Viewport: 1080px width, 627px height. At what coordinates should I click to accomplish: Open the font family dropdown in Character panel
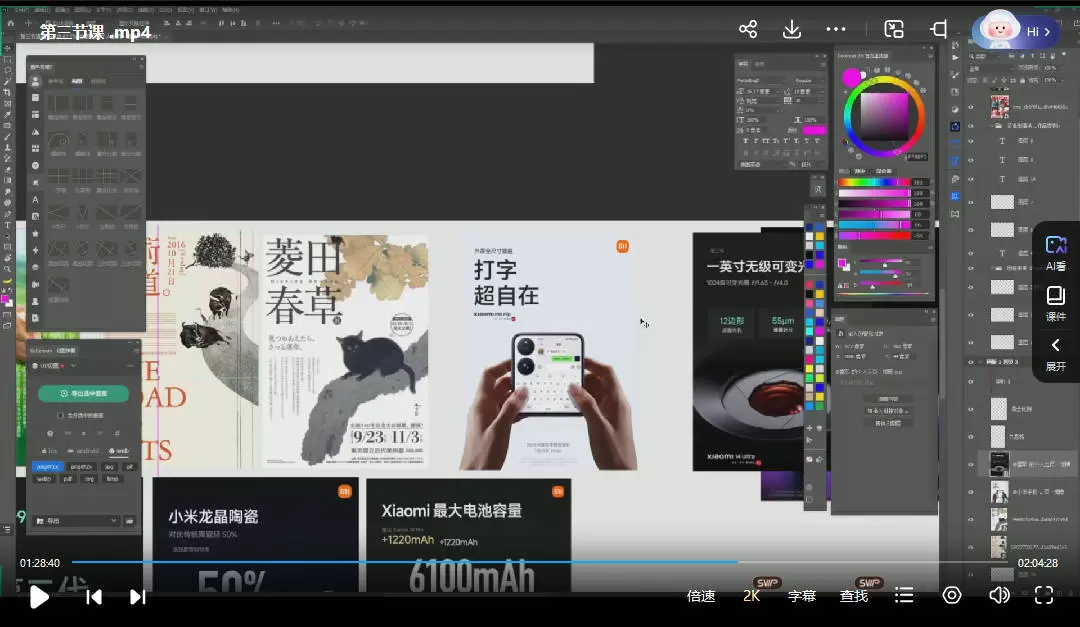coord(761,81)
